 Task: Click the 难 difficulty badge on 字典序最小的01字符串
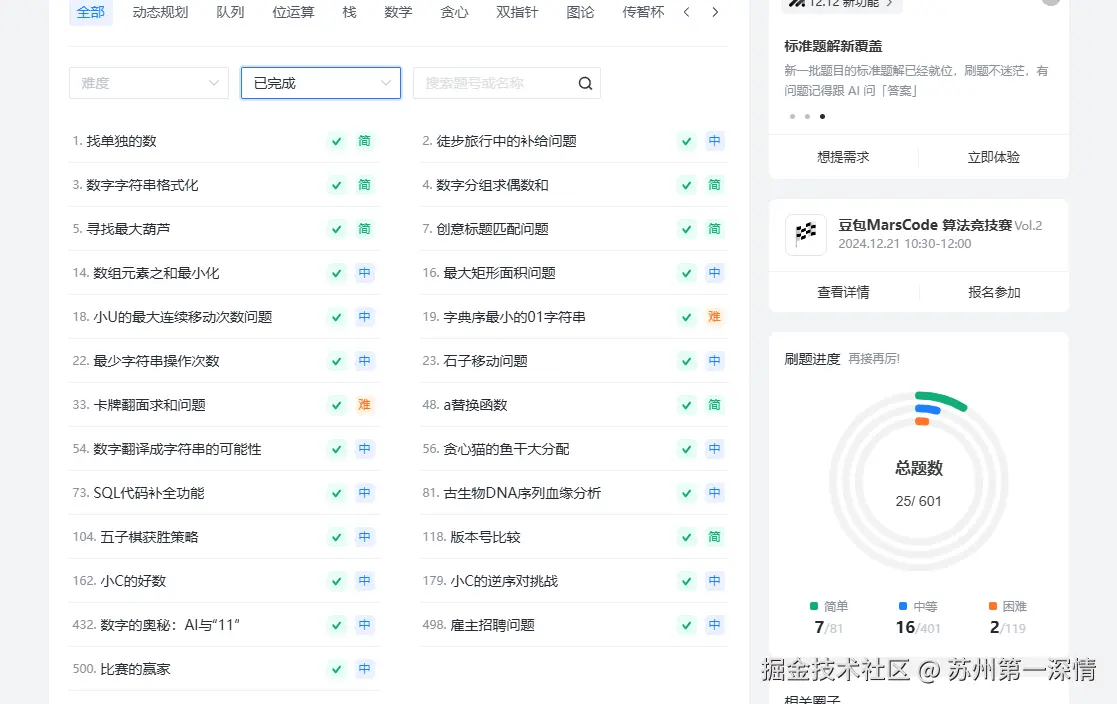(x=714, y=316)
